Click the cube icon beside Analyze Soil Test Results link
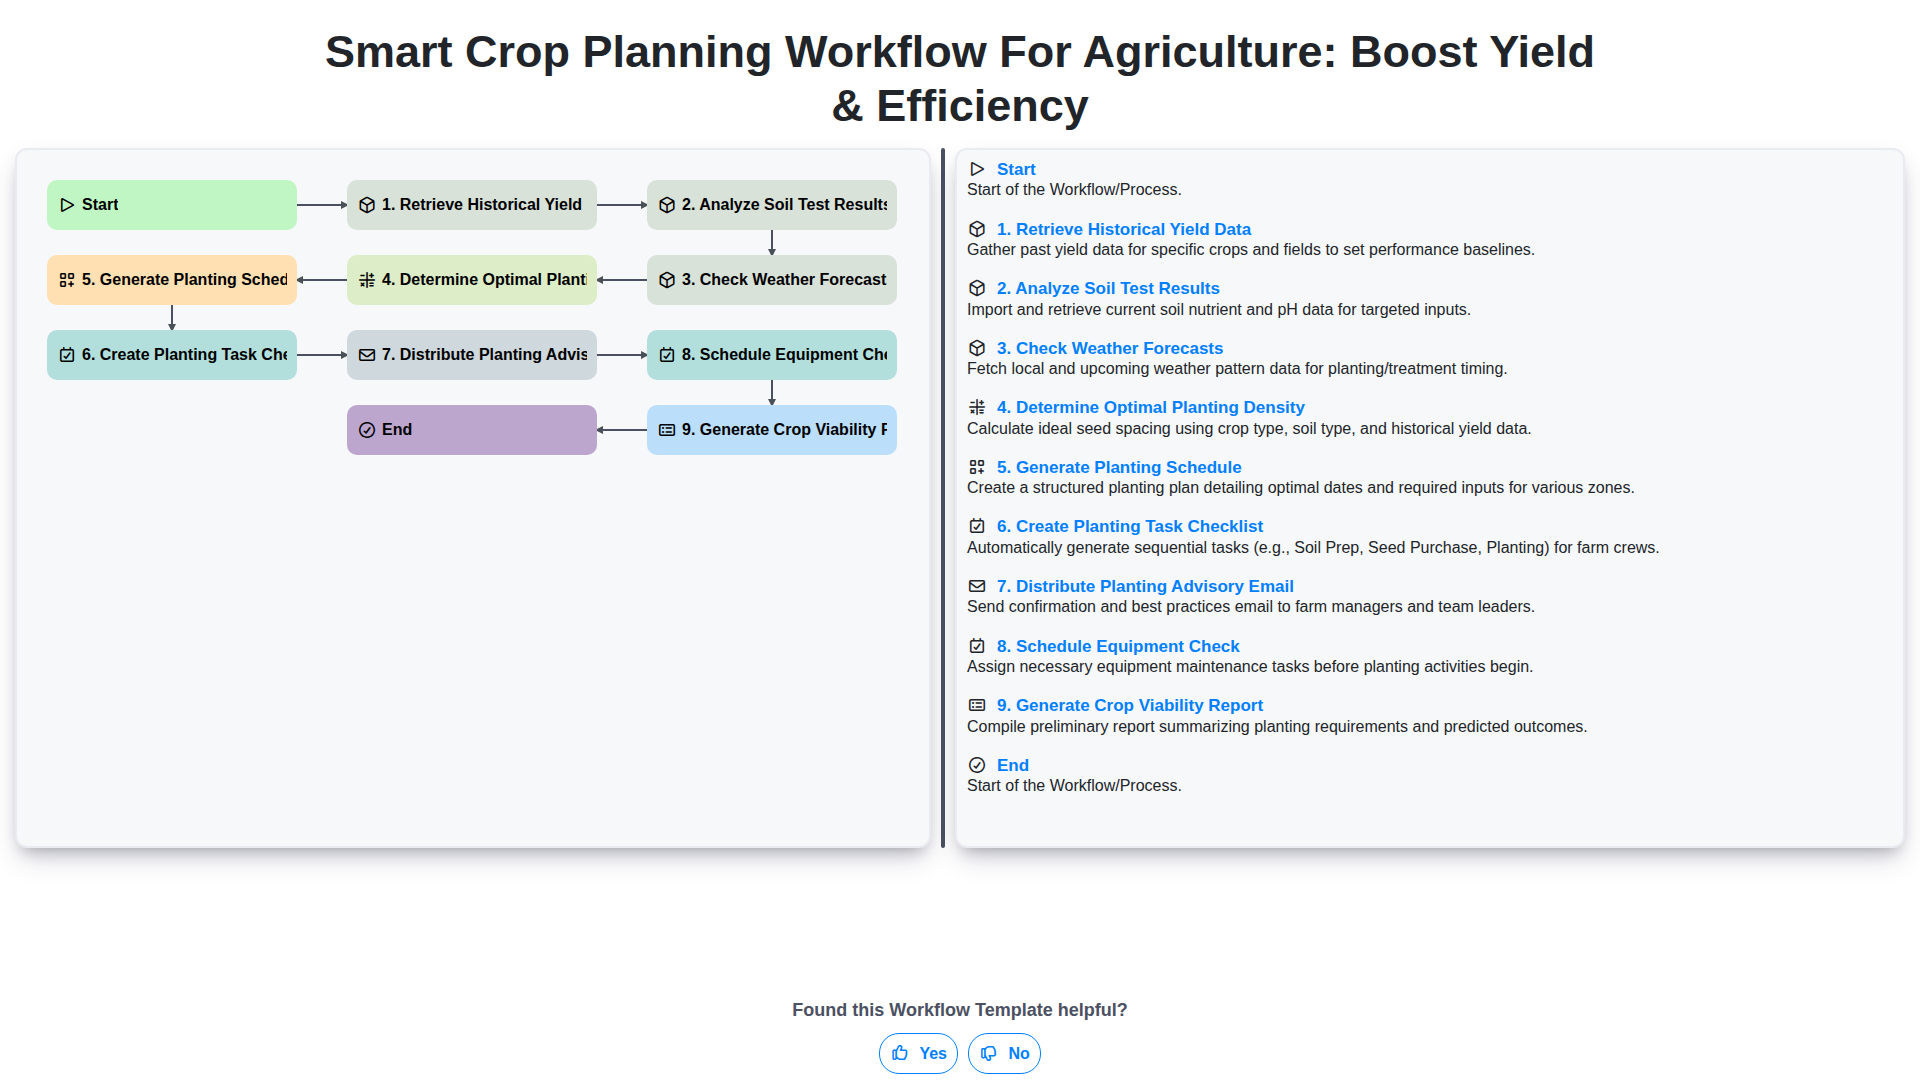The width and height of the screenshot is (1920, 1080). pos(977,288)
